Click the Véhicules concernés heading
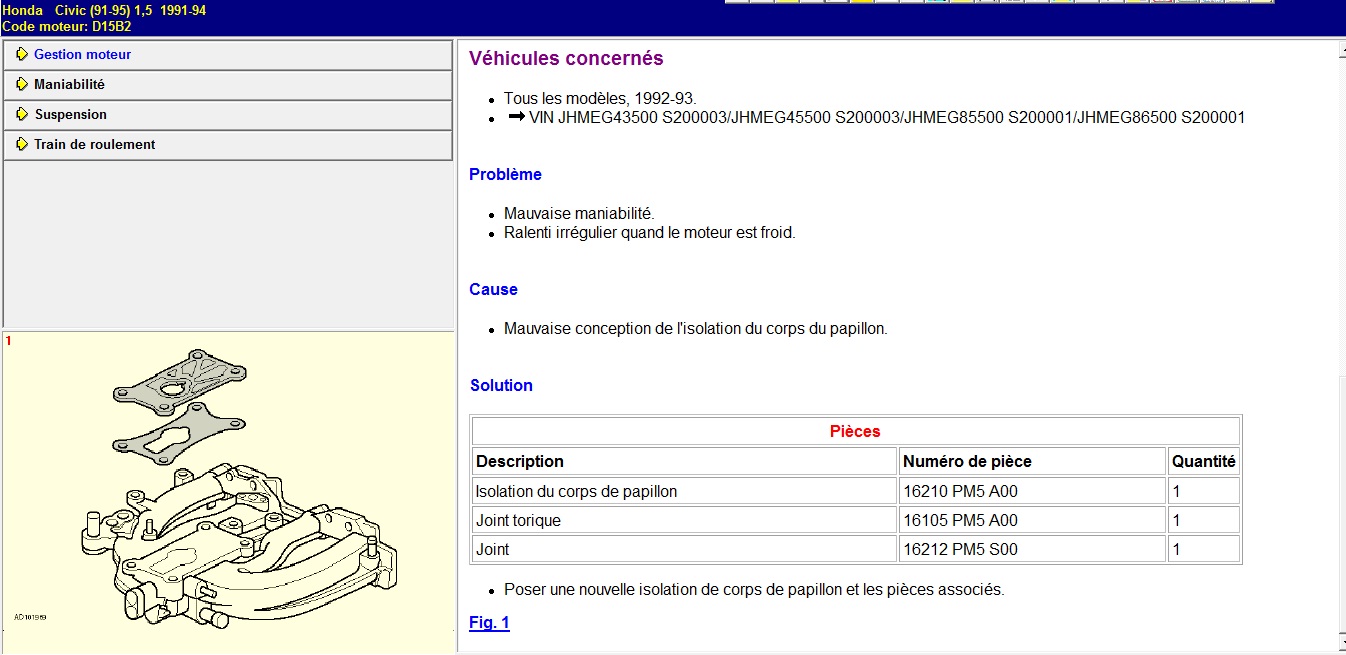1346x655 pixels. tap(566, 59)
